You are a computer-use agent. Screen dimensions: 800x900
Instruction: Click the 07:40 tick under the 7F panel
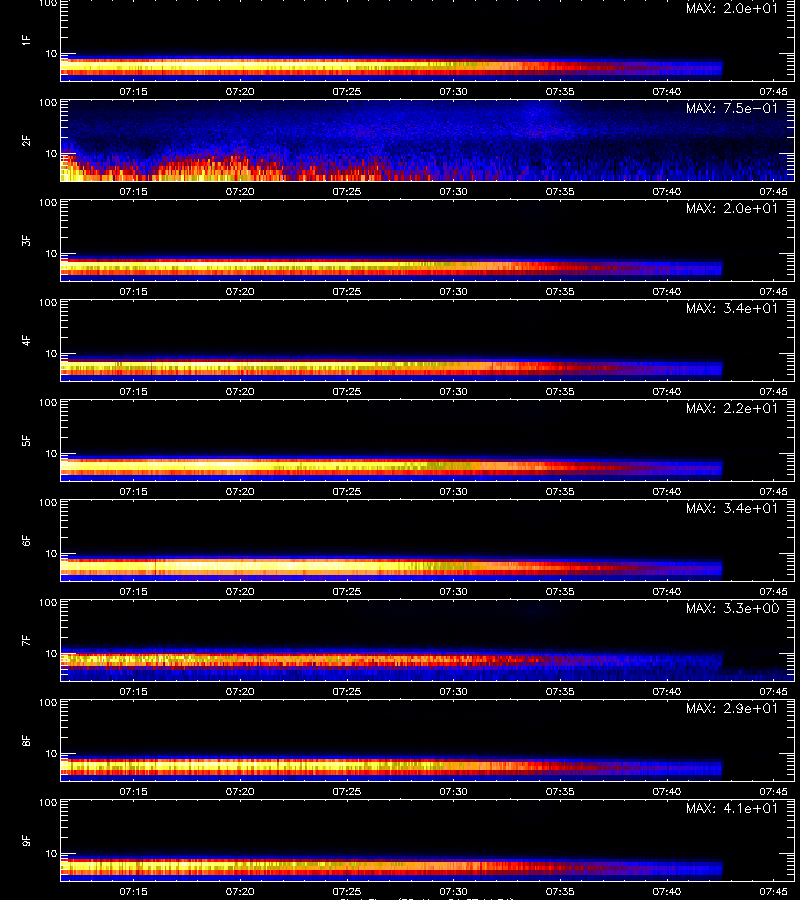(666, 692)
